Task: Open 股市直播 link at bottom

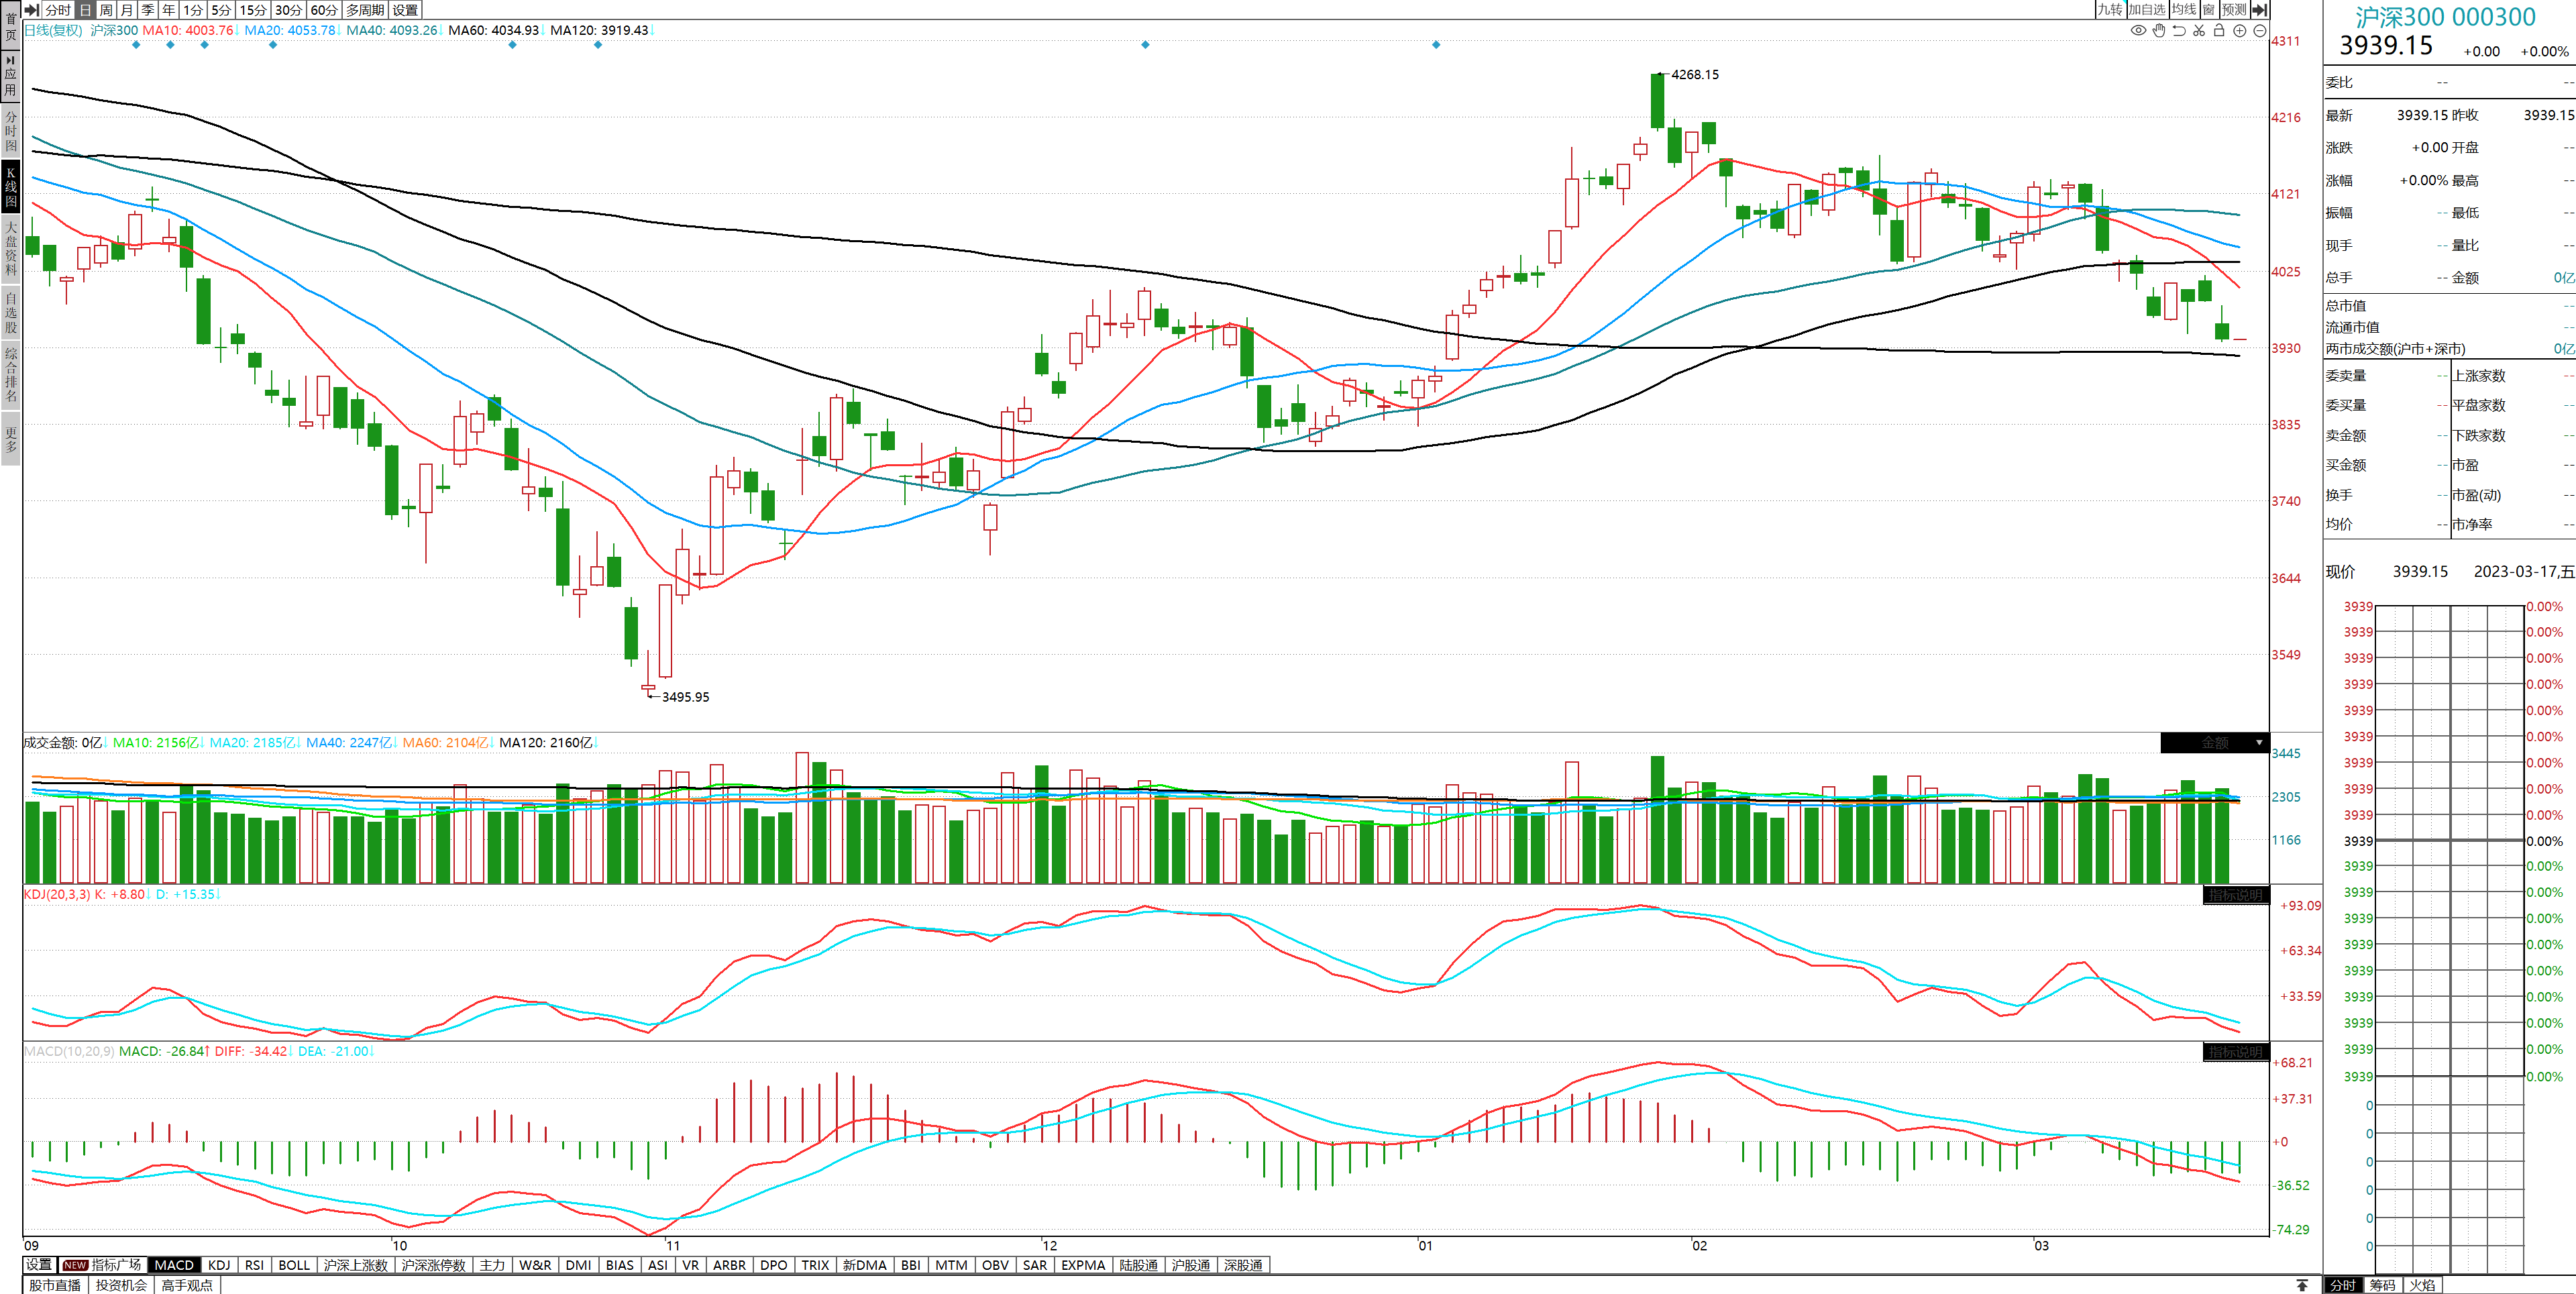Action: [x=55, y=1285]
